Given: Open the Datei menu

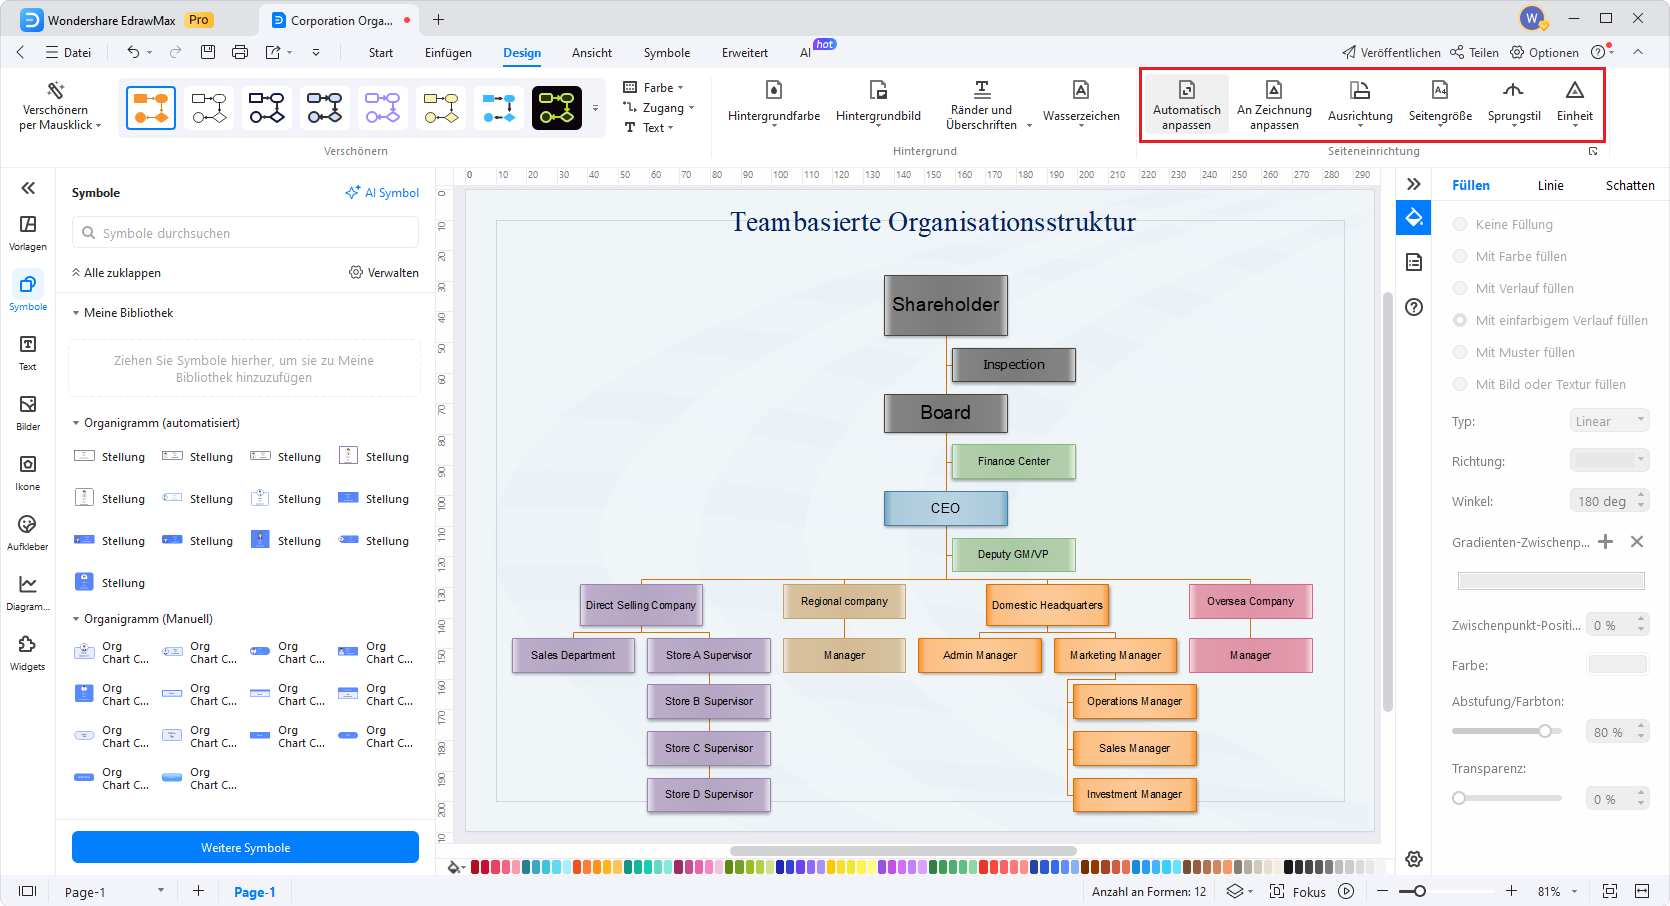Looking at the screenshot, I should [68, 52].
